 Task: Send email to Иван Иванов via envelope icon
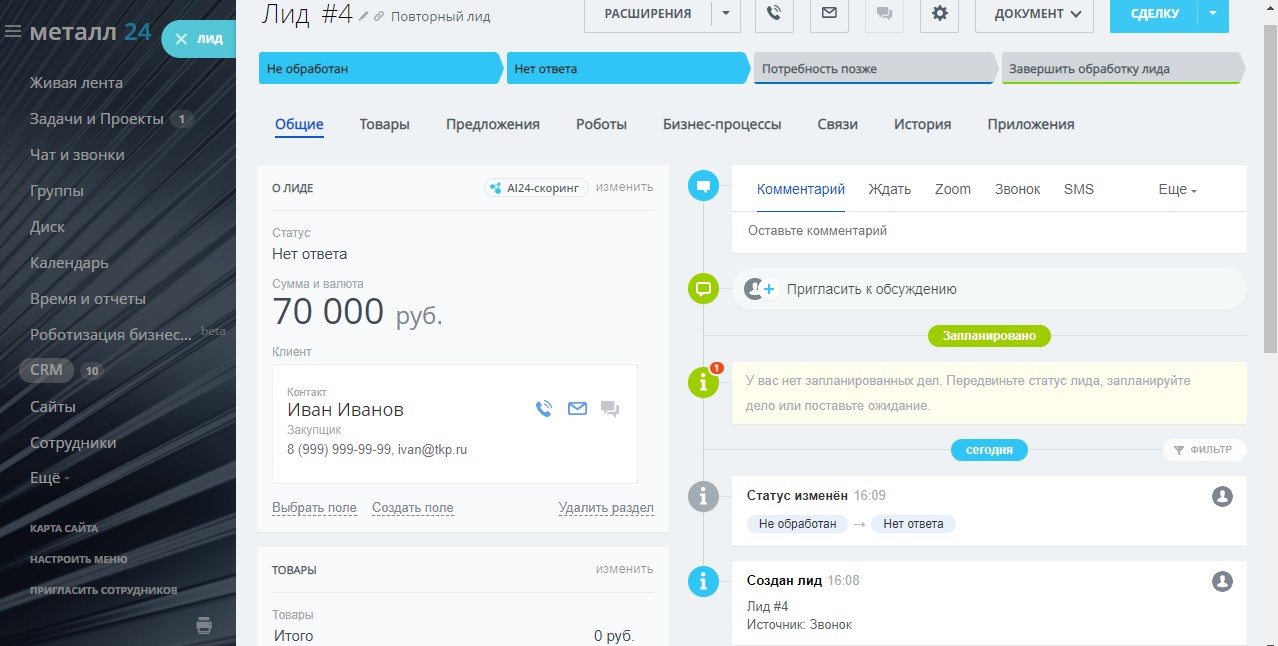(577, 408)
